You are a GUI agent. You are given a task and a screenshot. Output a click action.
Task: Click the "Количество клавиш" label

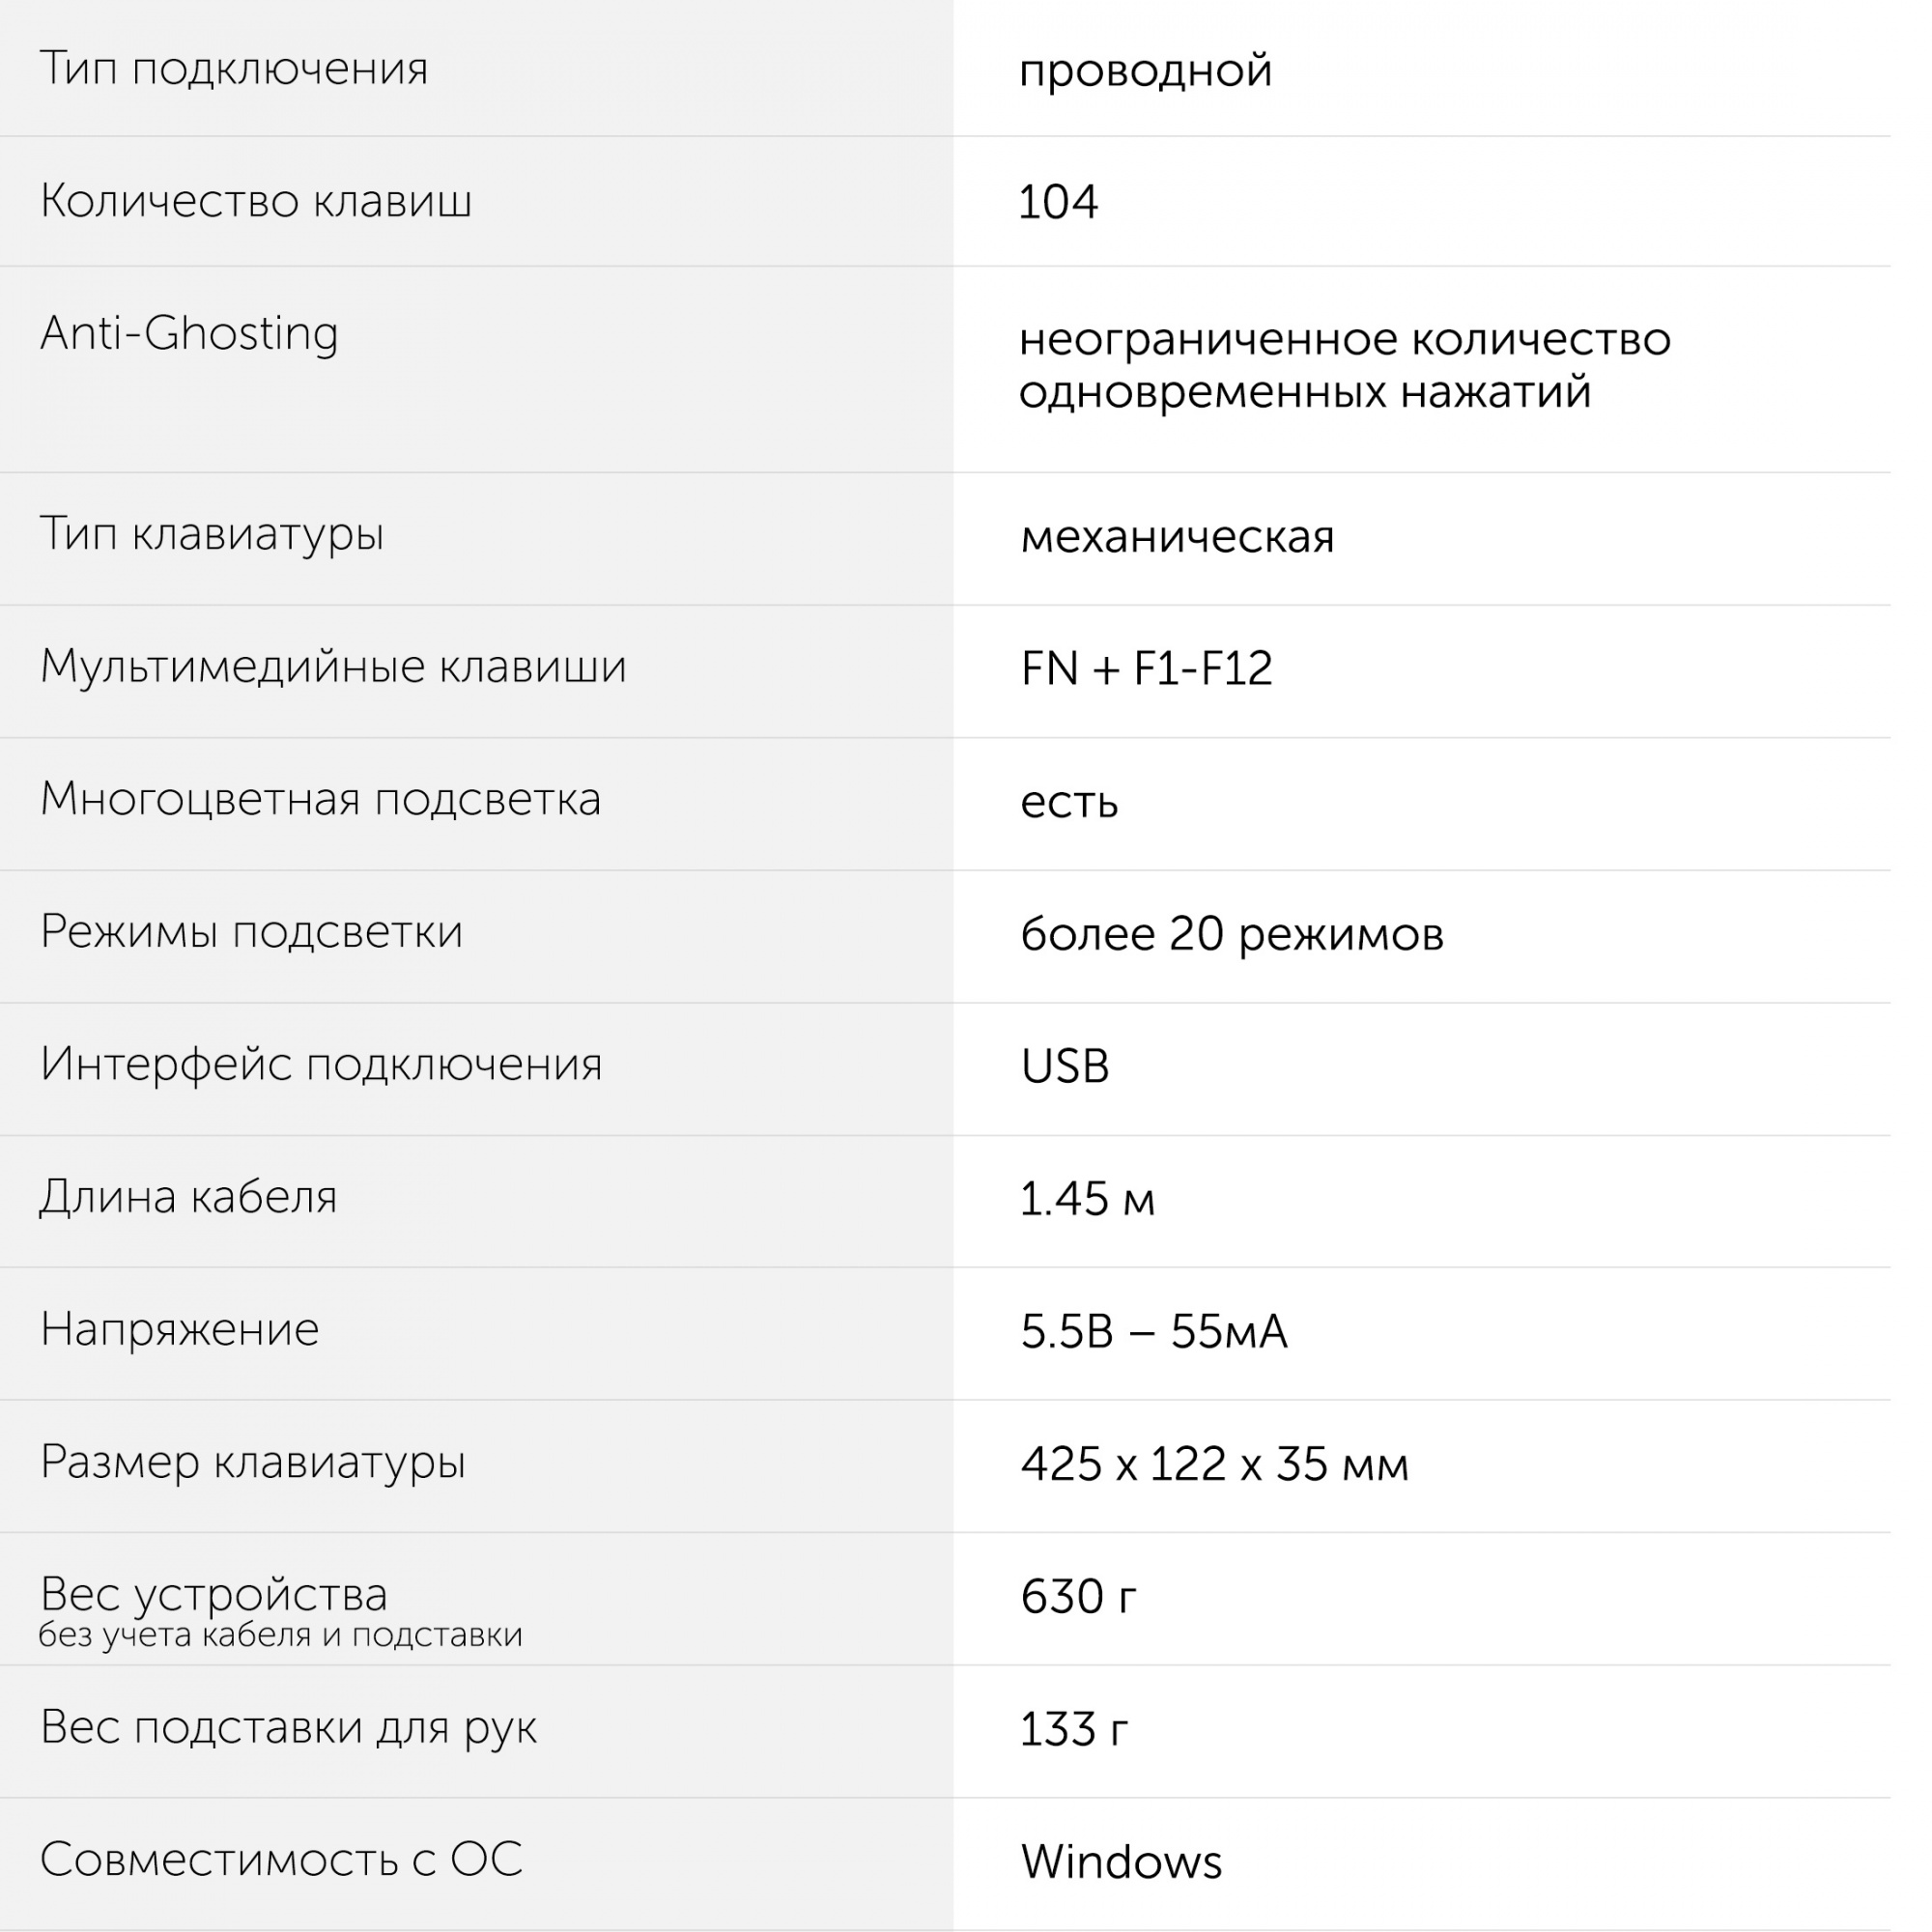(x=255, y=201)
